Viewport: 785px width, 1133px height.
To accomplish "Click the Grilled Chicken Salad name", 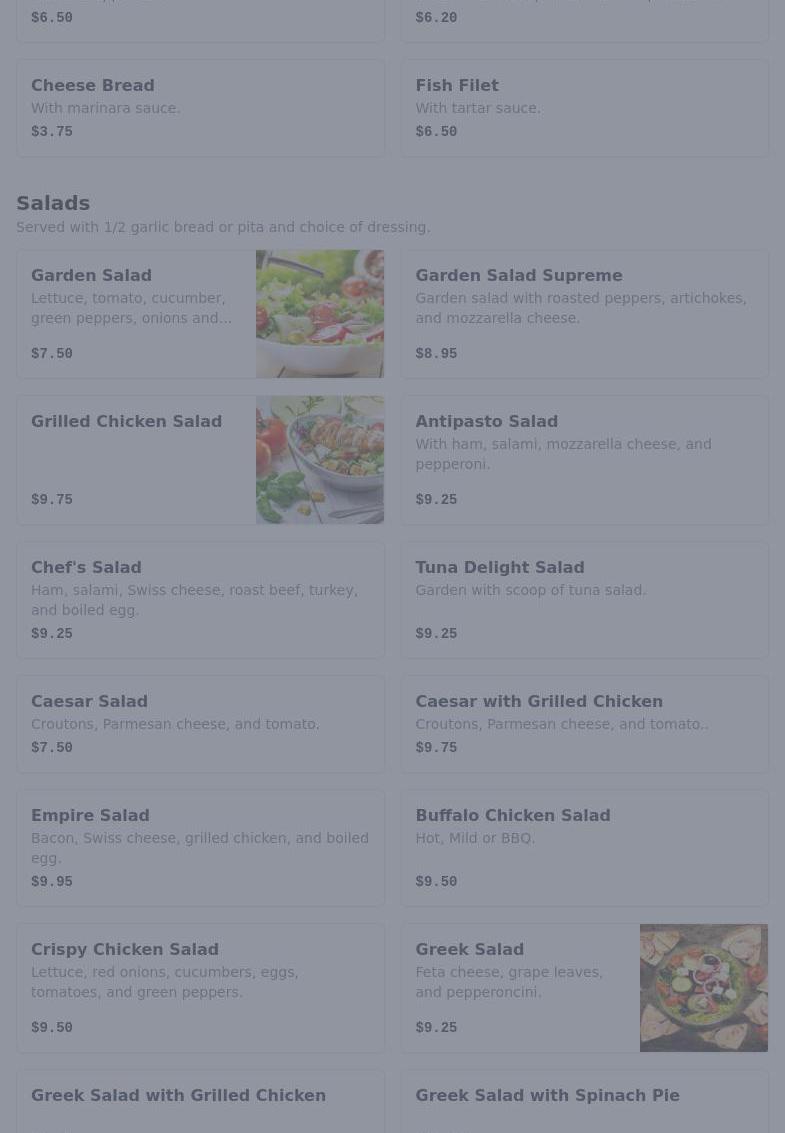I will tap(126, 421).
